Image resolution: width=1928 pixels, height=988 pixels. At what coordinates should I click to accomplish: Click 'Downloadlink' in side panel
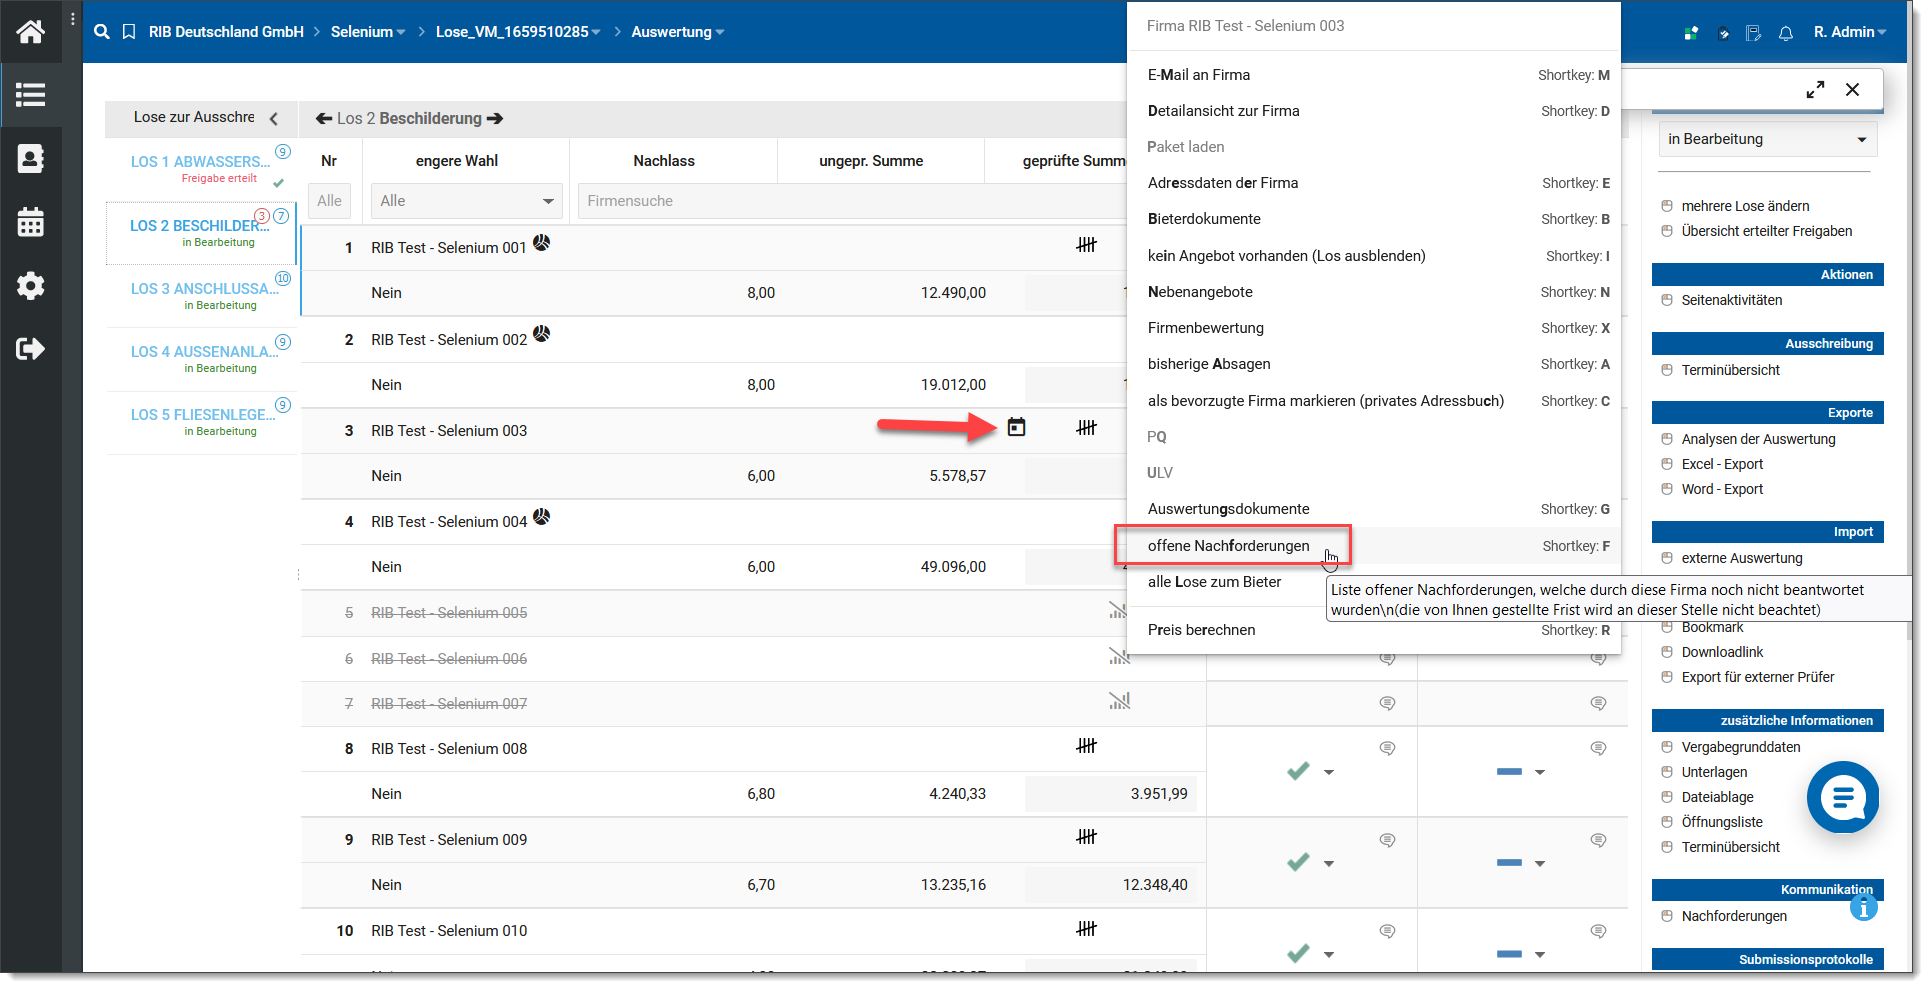click(1722, 652)
